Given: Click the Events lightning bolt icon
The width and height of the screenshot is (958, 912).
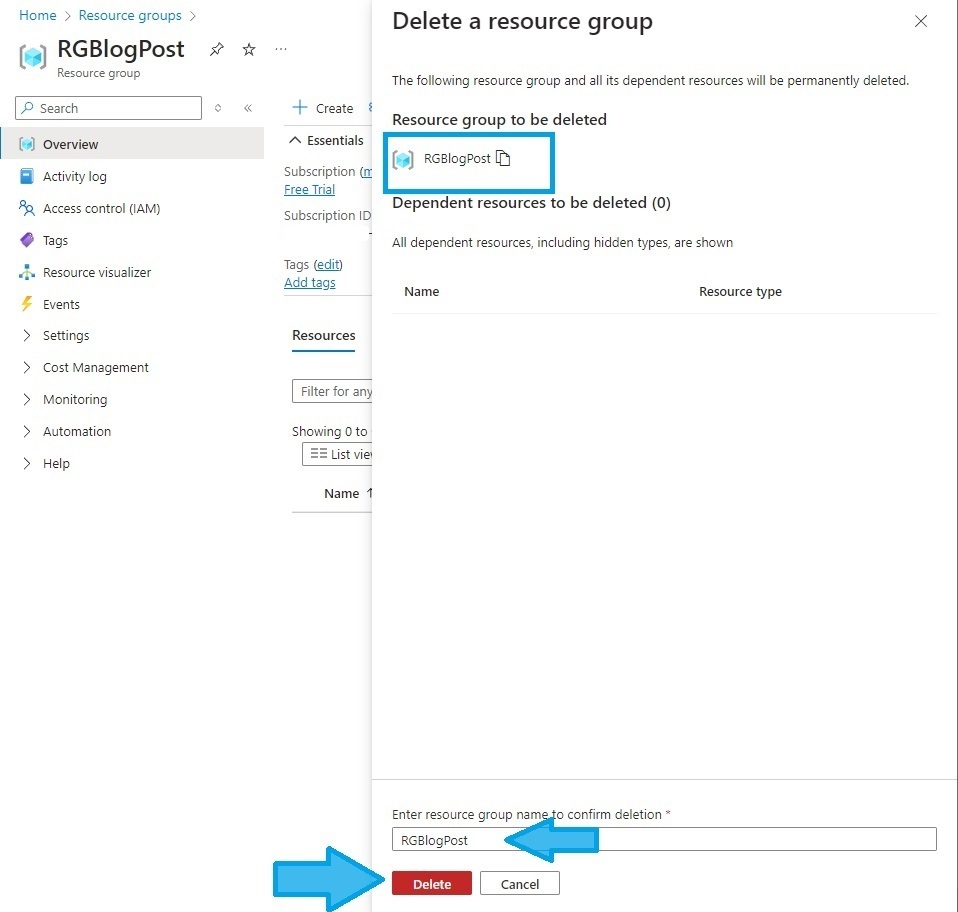Looking at the screenshot, I should (27, 304).
